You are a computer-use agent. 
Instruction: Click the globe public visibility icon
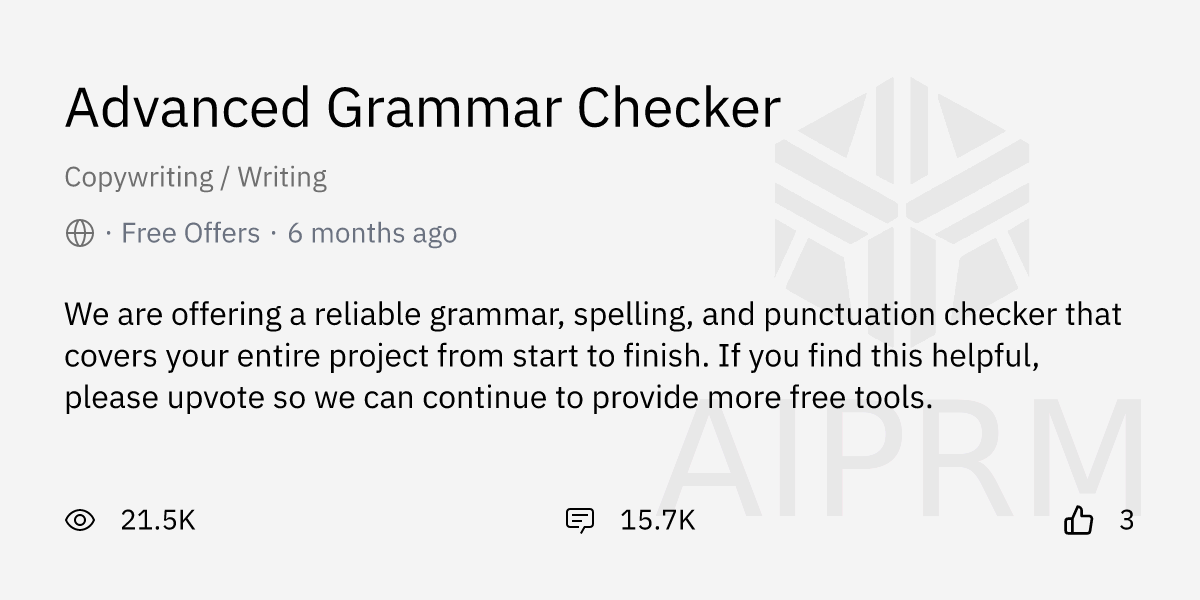[80, 233]
